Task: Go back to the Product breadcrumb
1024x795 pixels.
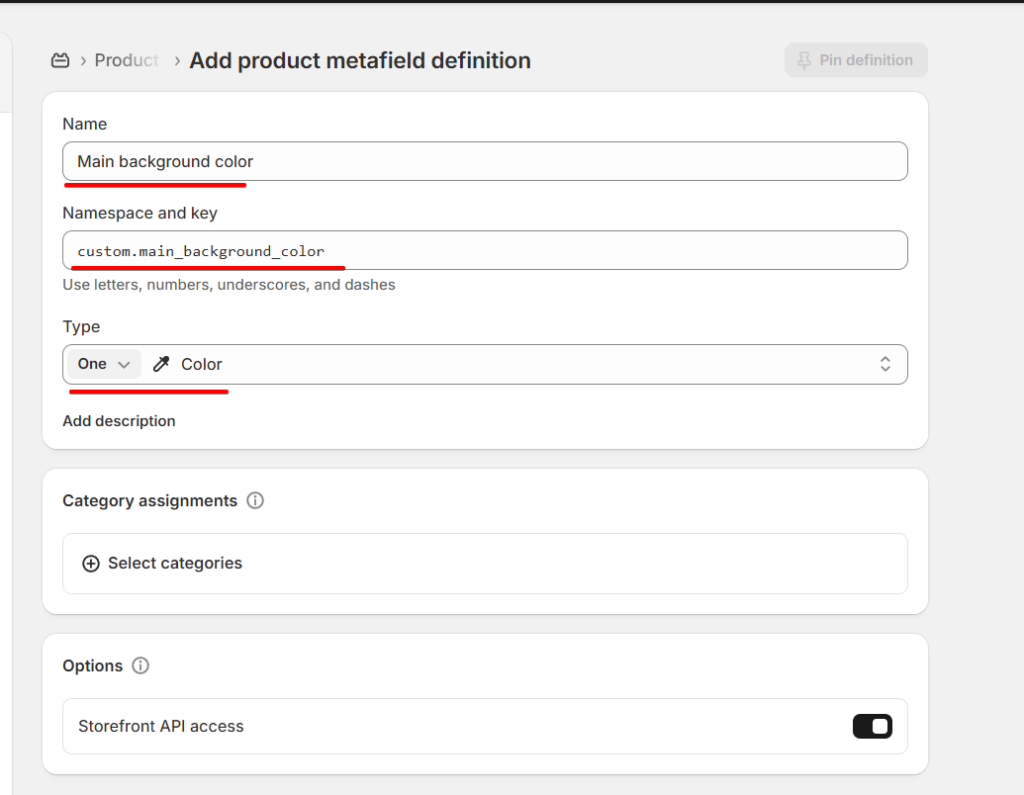Action: (126, 61)
